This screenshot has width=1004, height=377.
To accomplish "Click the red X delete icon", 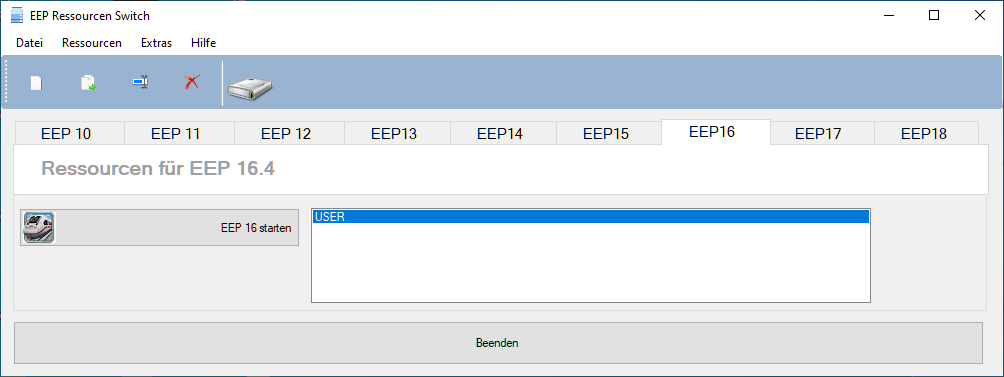I will point(191,82).
